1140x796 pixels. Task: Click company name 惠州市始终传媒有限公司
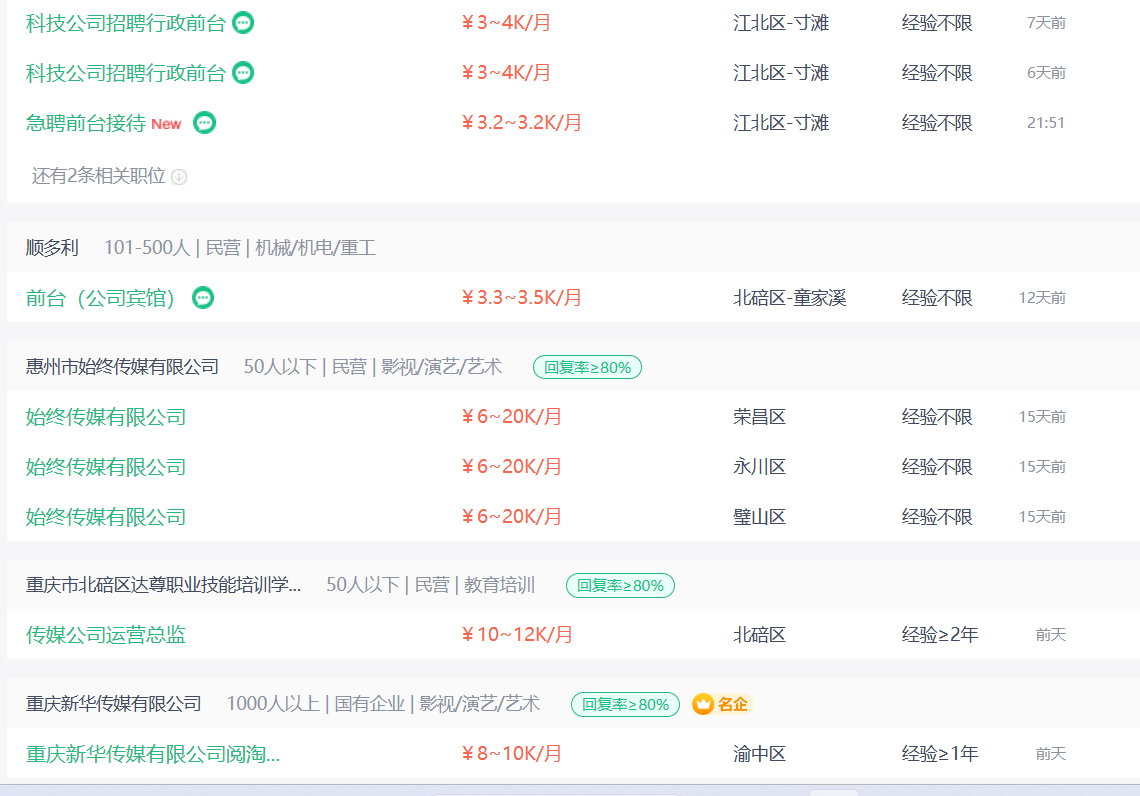pyautogui.click(x=122, y=367)
